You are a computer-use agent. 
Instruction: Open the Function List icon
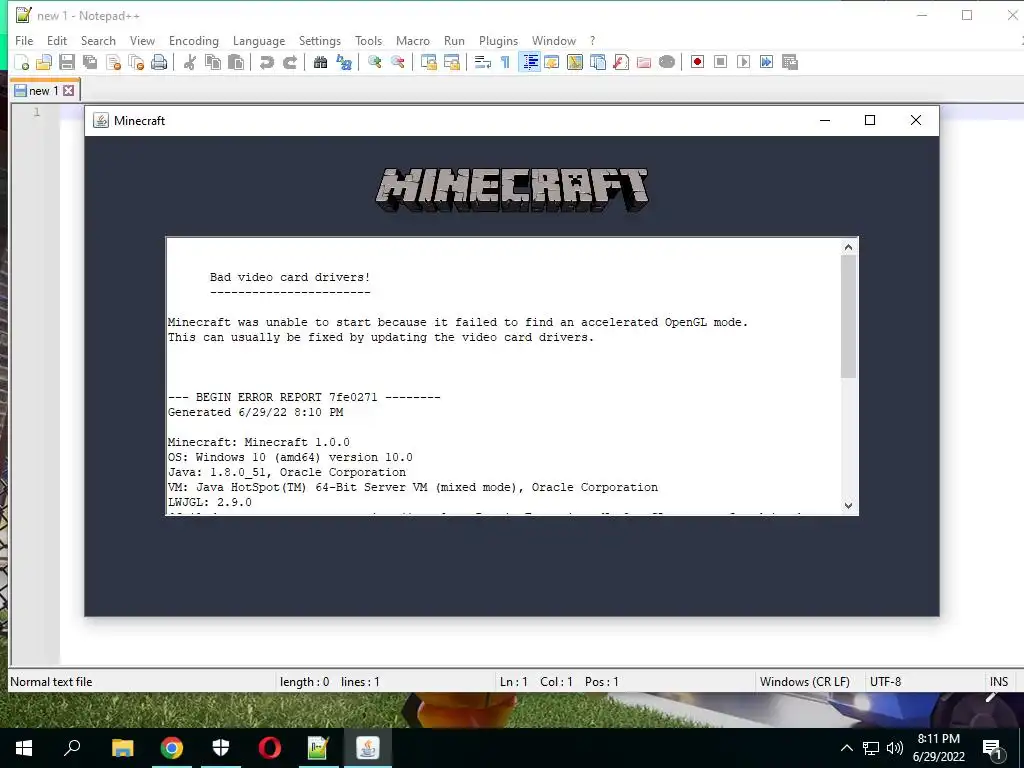621,62
